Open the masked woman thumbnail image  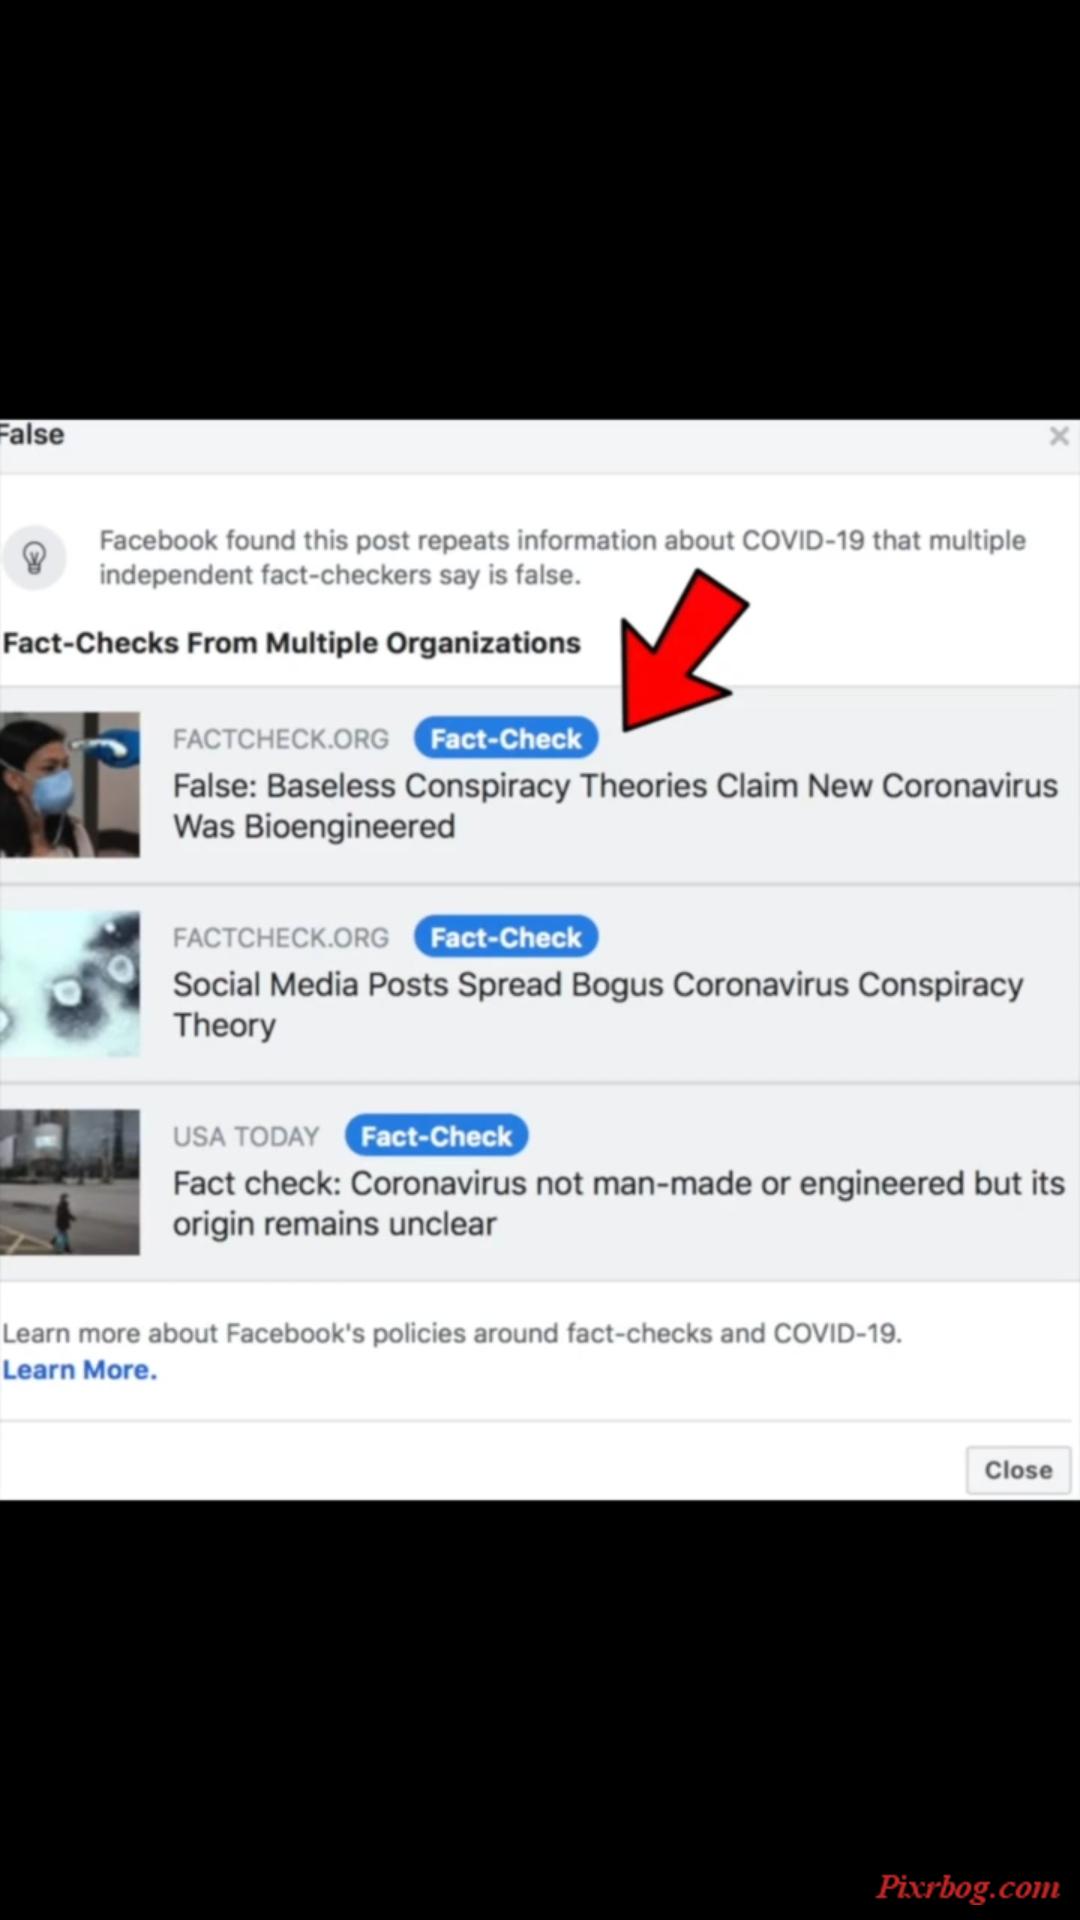tap(70, 784)
